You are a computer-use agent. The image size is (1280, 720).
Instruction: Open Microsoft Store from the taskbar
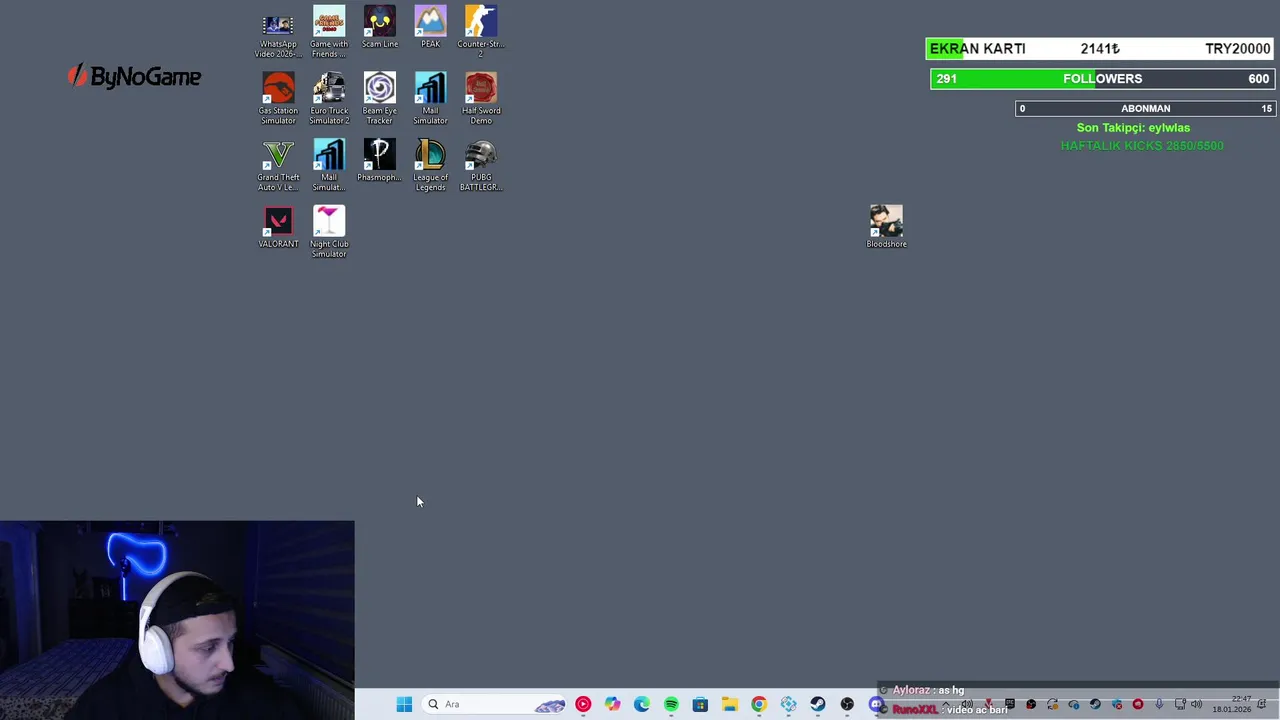tap(700, 704)
